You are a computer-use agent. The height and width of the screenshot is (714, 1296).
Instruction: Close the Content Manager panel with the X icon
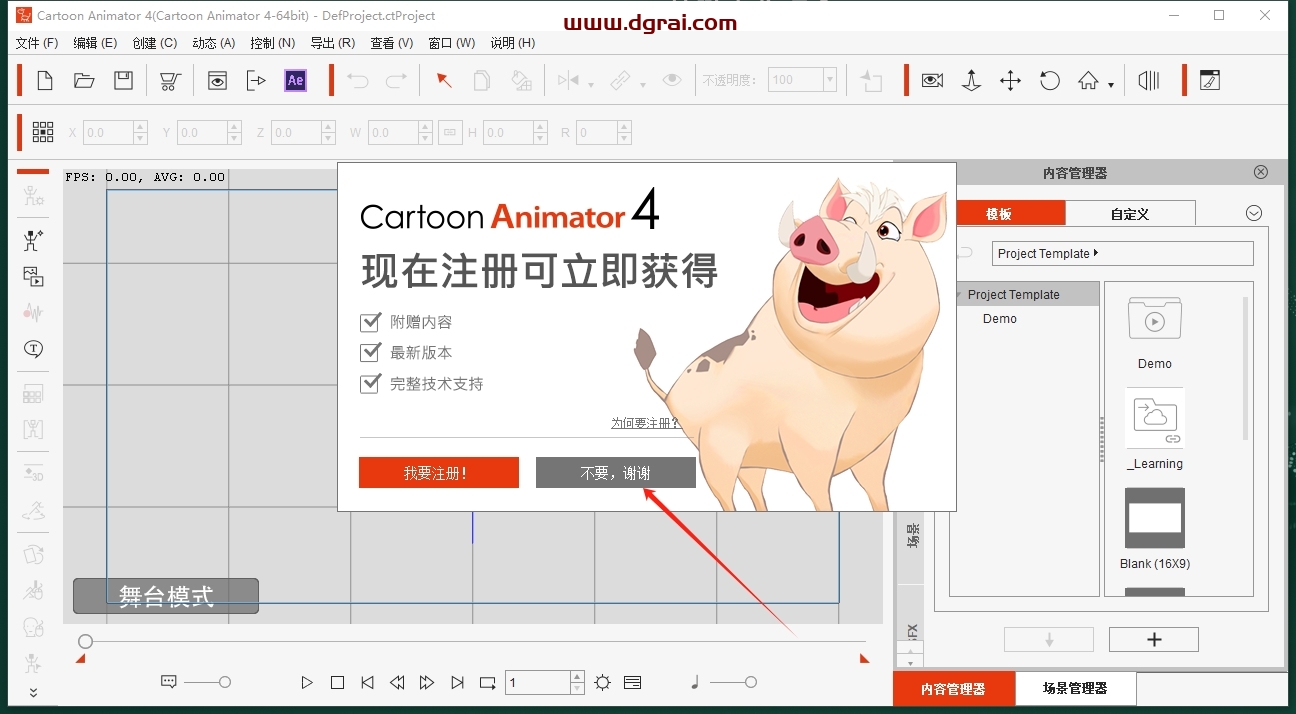coord(1261,172)
